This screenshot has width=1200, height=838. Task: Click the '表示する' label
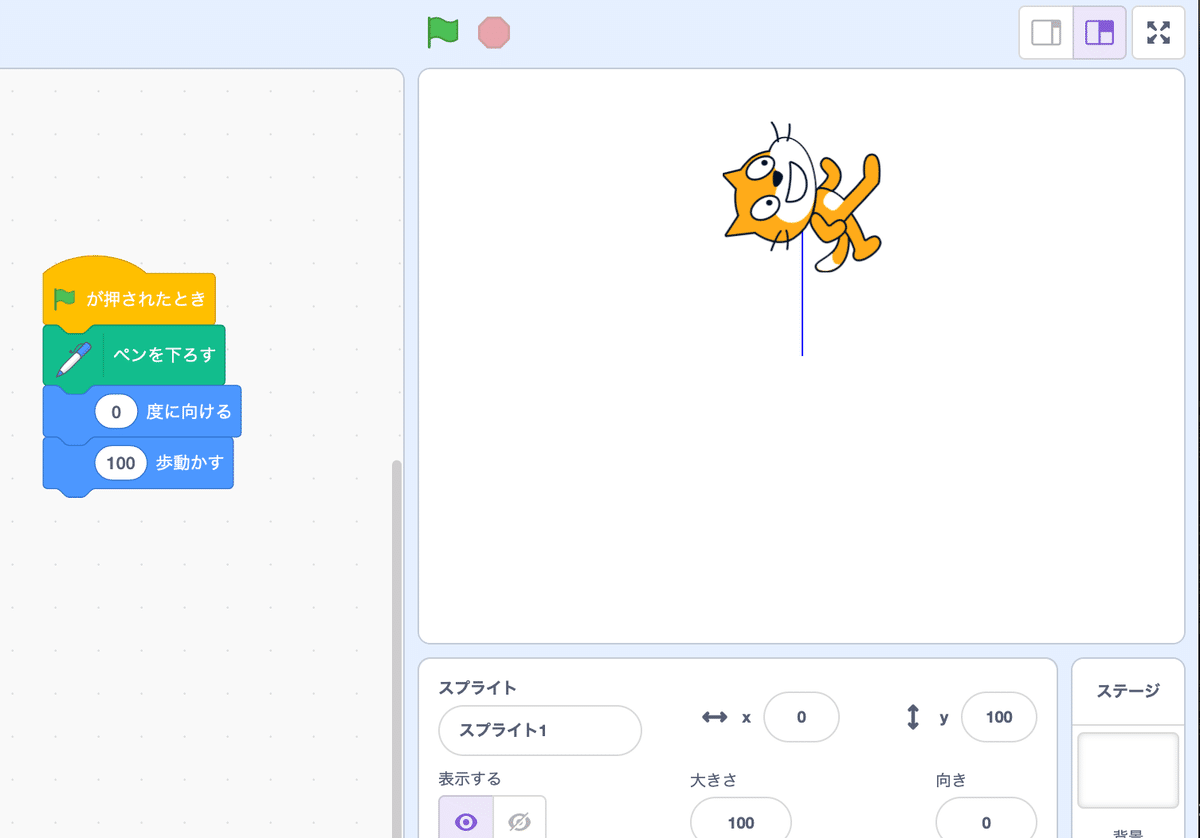click(x=470, y=778)
